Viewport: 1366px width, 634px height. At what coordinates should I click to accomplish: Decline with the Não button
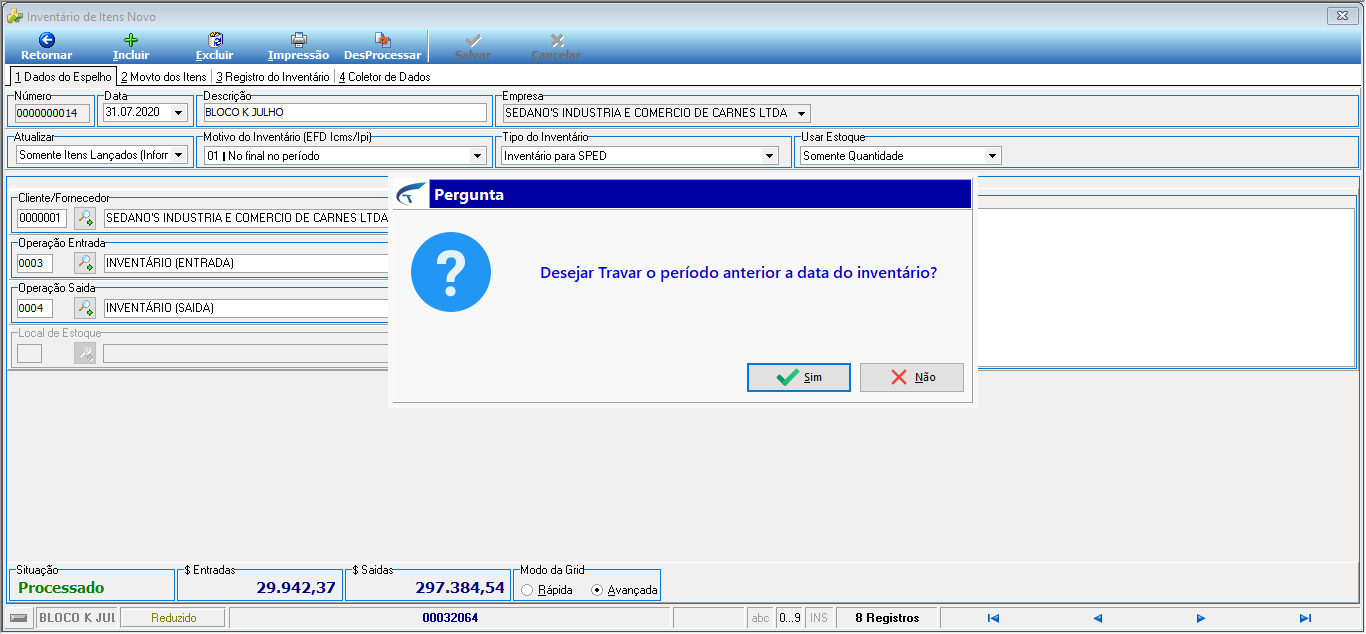(912, 377)
